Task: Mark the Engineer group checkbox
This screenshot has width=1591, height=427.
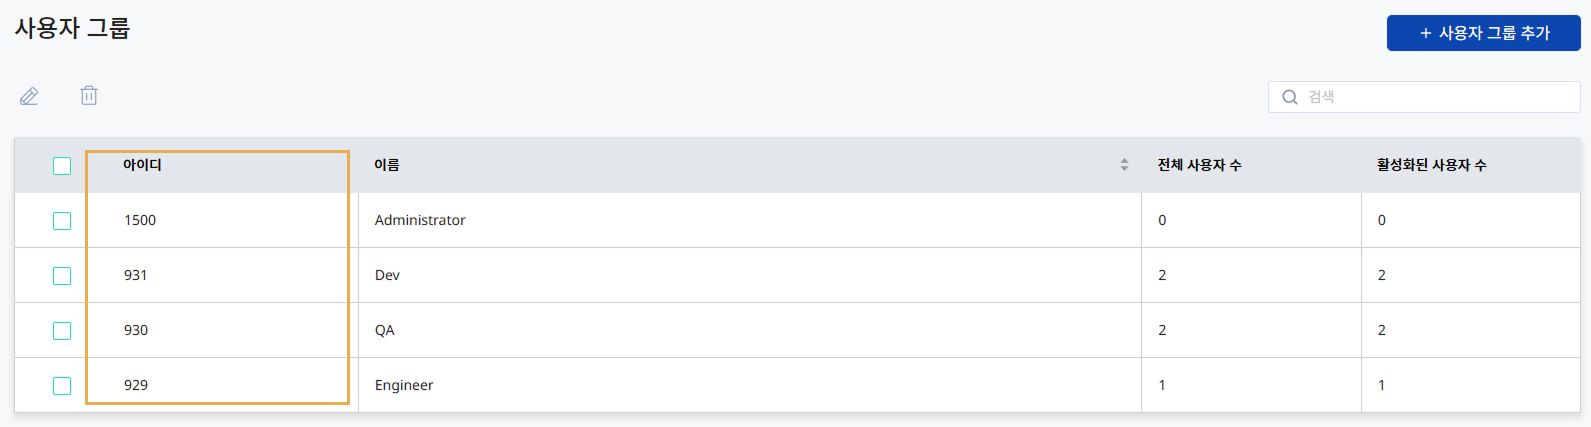Action: tap(62, 386)
